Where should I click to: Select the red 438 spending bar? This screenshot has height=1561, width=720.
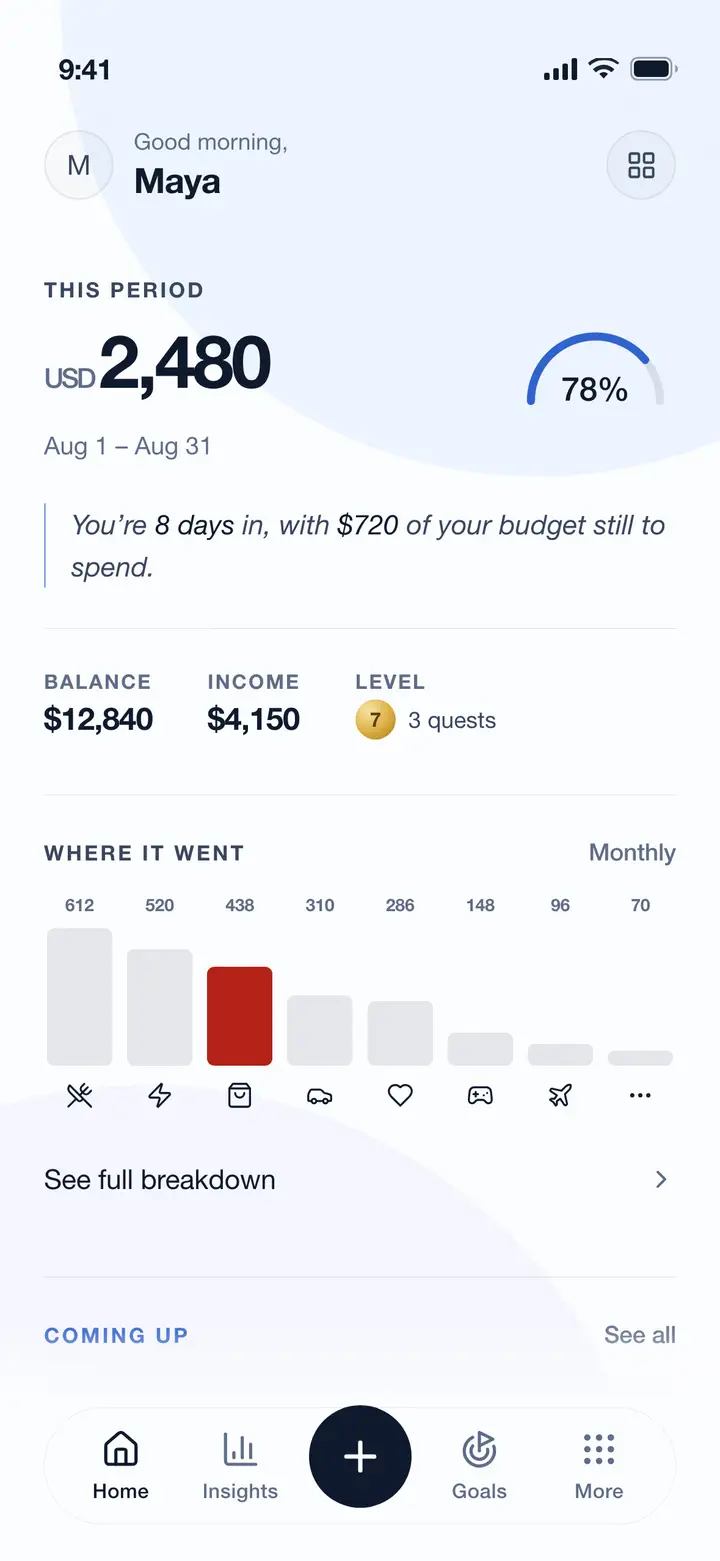pyautogui.click(x=240, y=1016)
